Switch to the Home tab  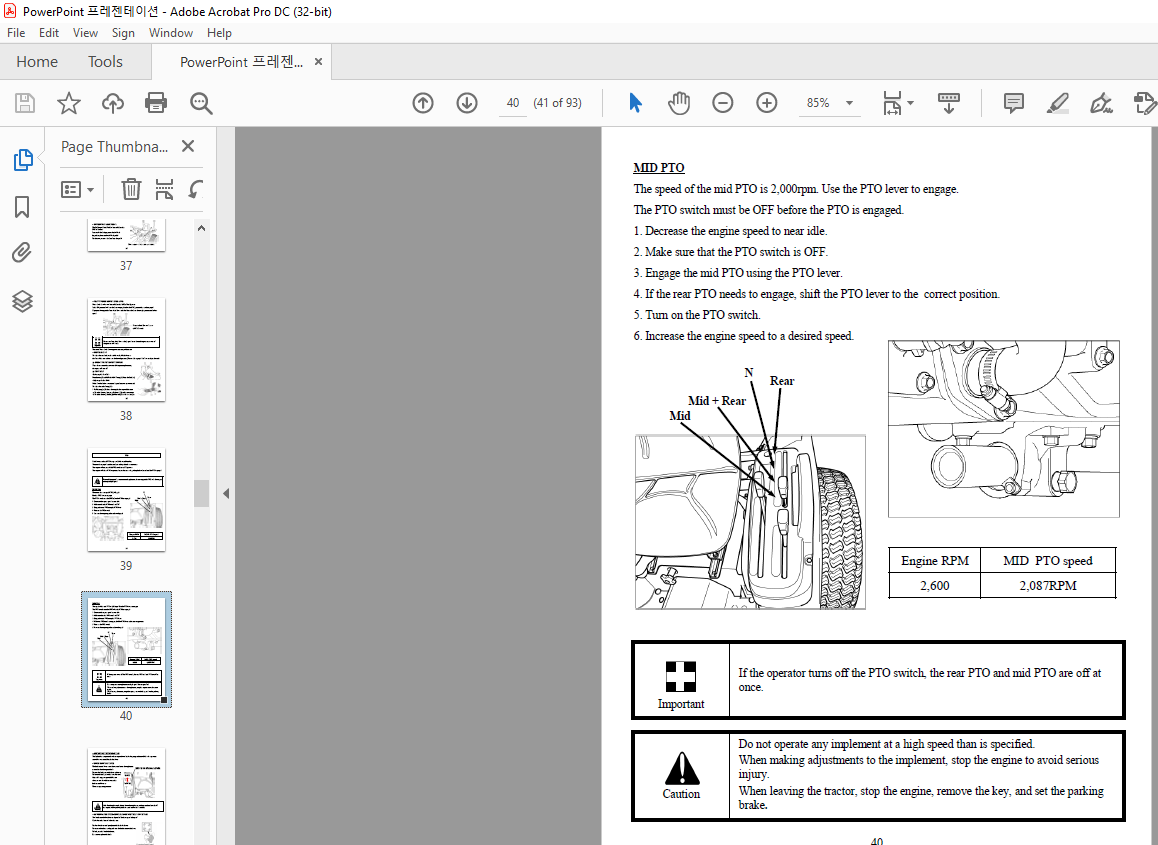tap(37, 61)
